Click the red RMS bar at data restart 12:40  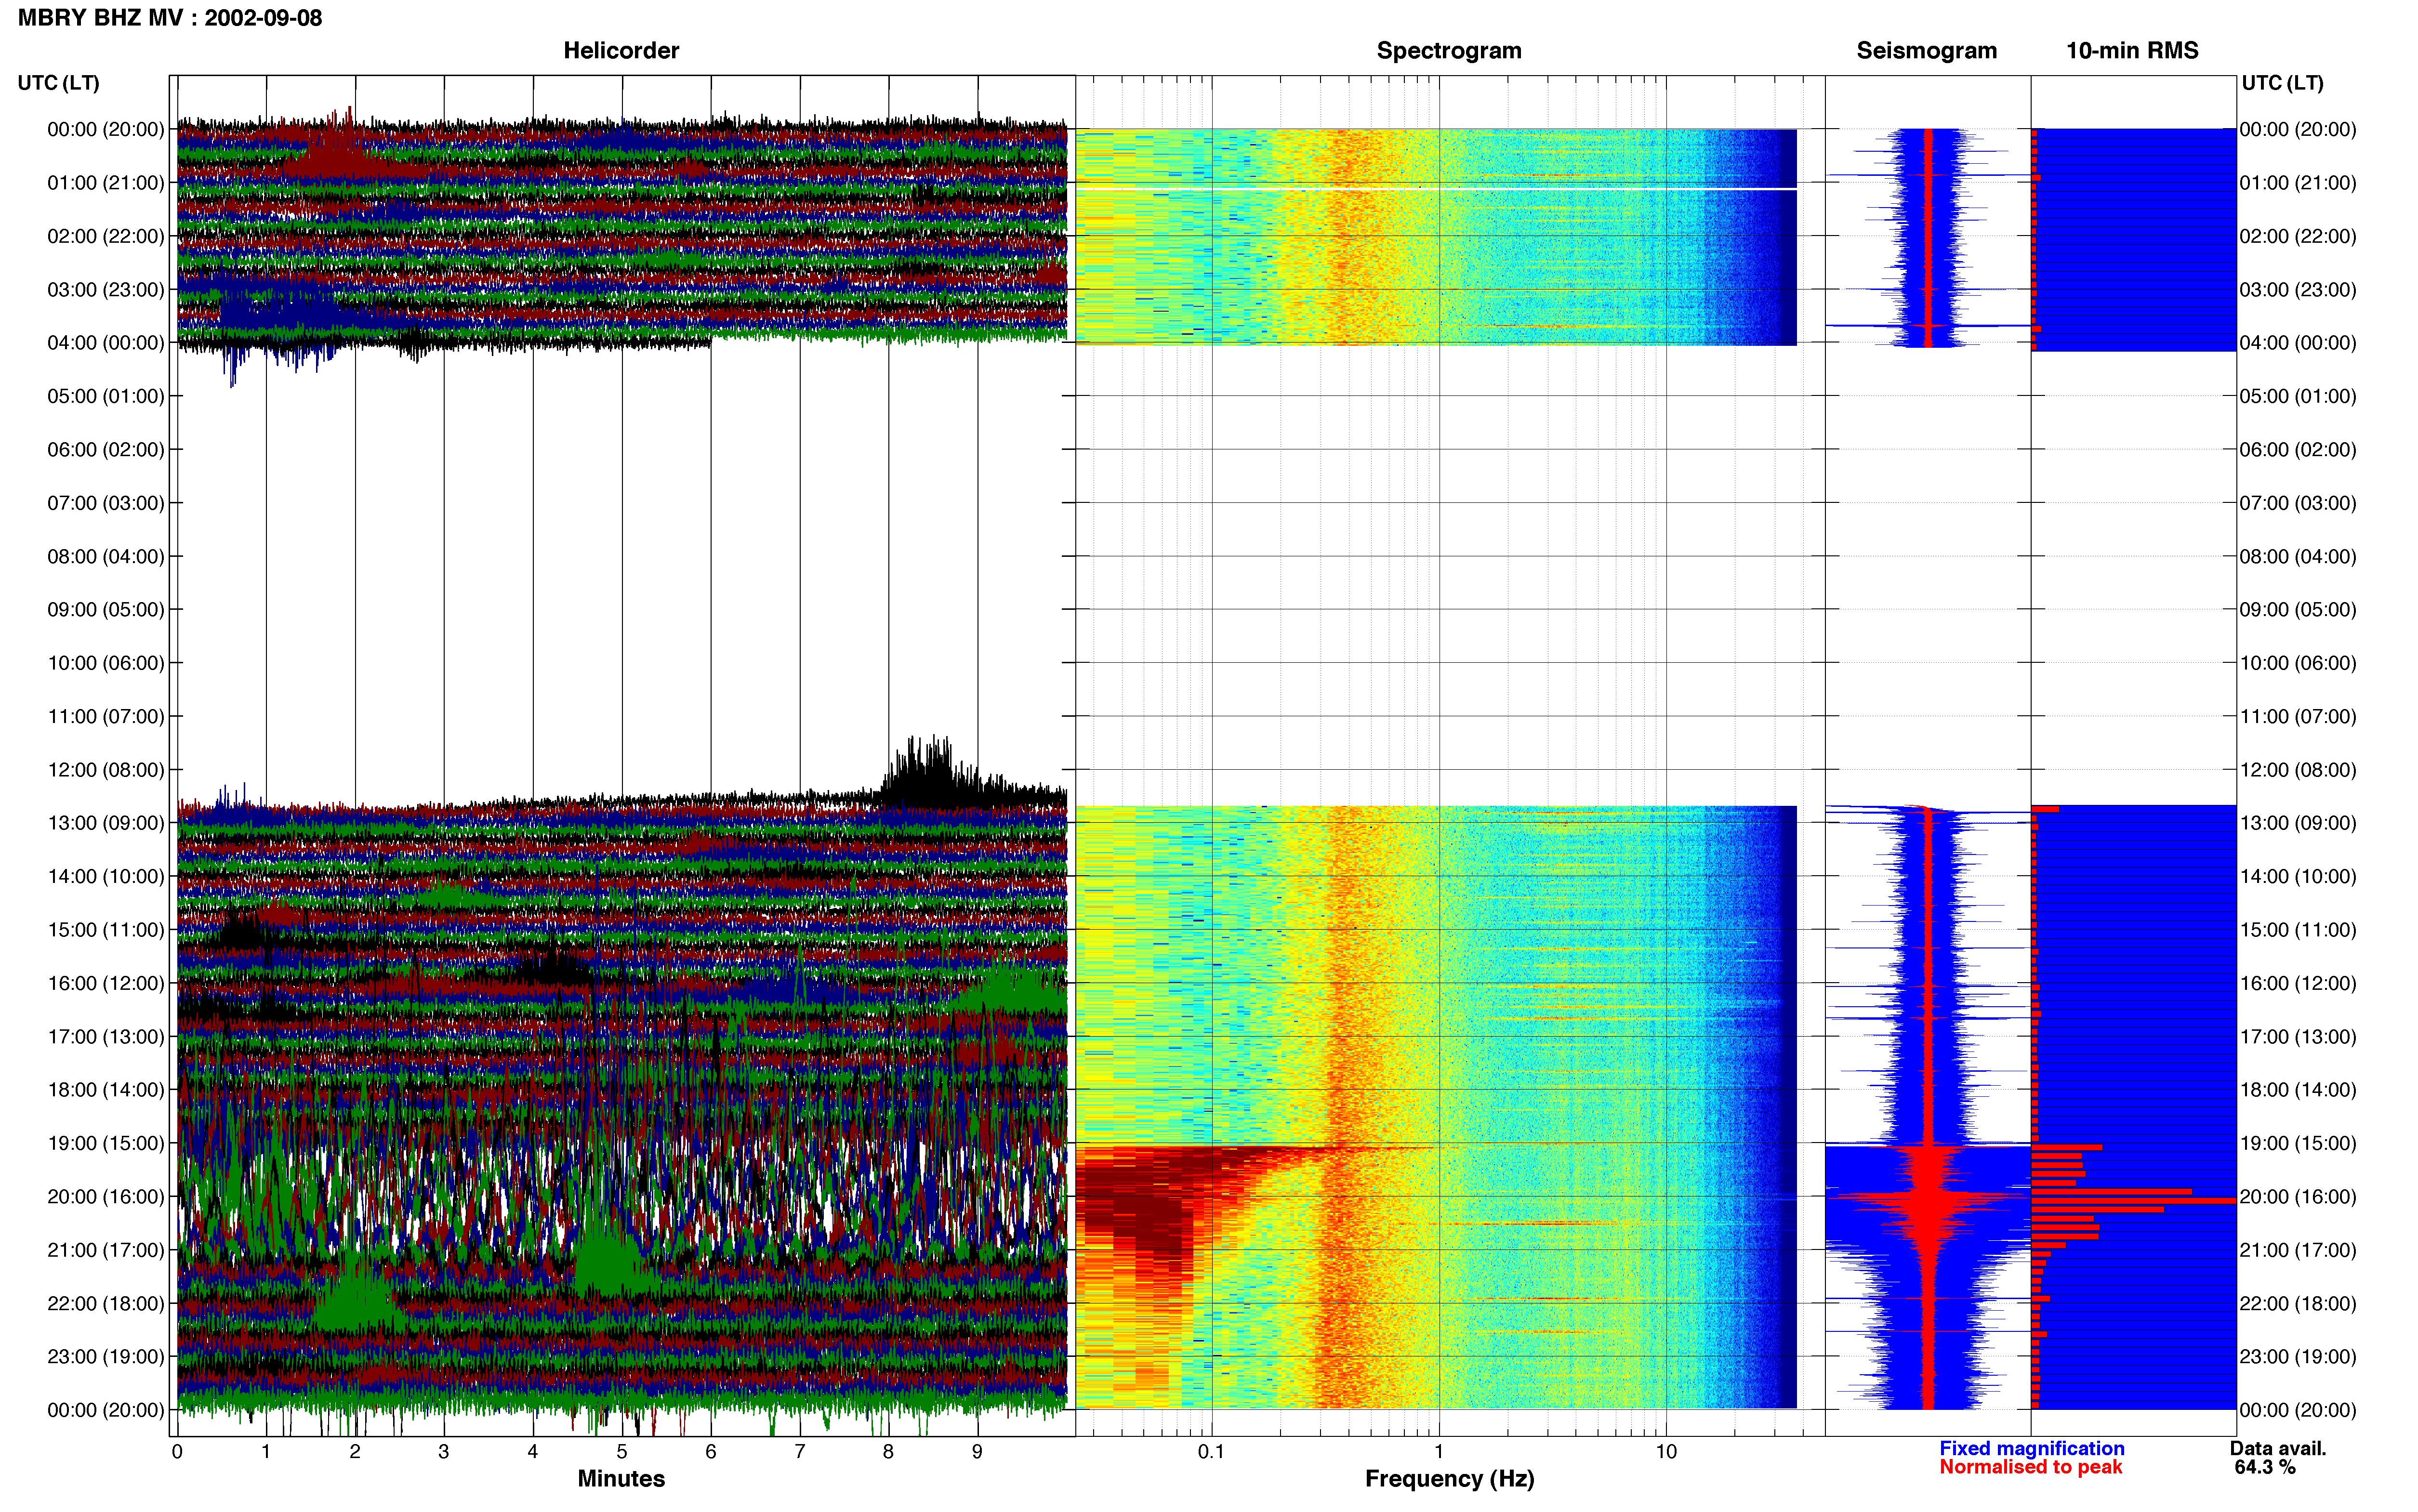(2045, 809)
